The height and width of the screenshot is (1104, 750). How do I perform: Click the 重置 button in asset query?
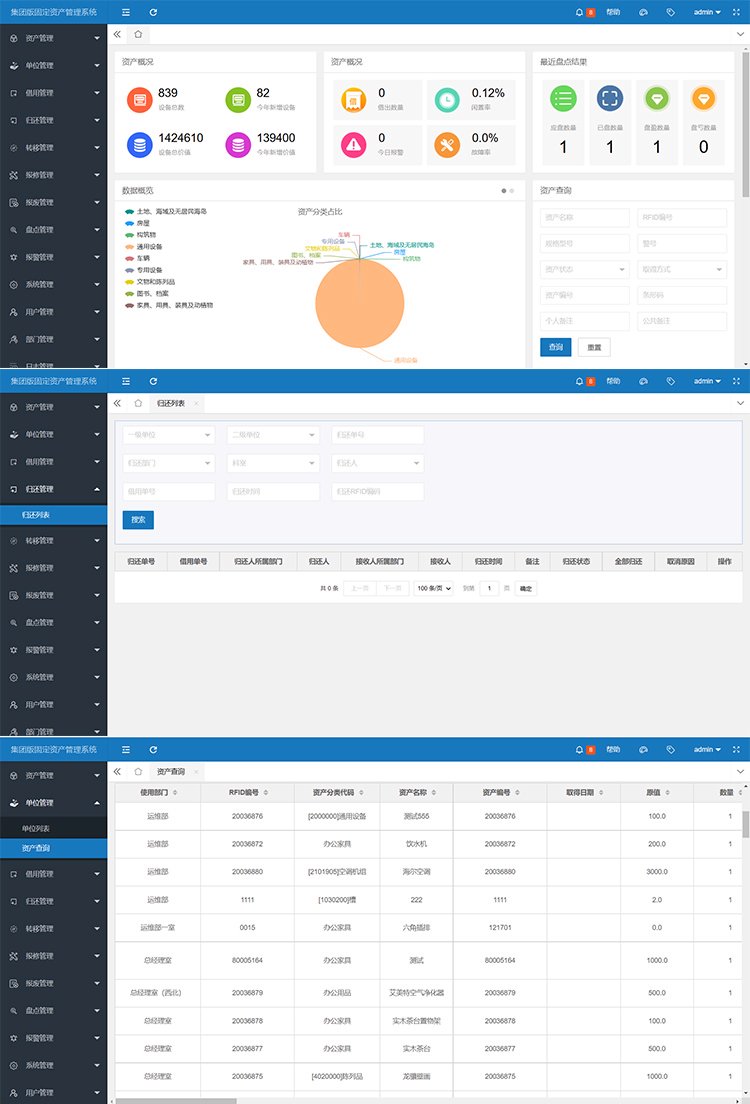point(594,347)
